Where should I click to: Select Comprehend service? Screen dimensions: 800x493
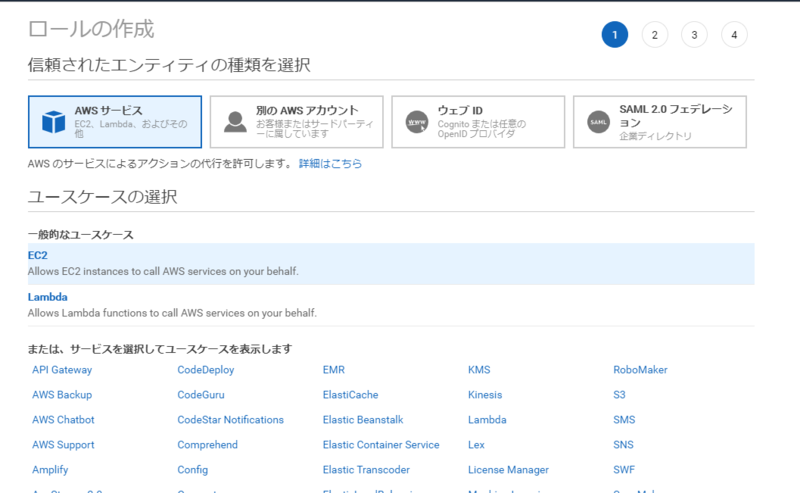click(208, 445)
